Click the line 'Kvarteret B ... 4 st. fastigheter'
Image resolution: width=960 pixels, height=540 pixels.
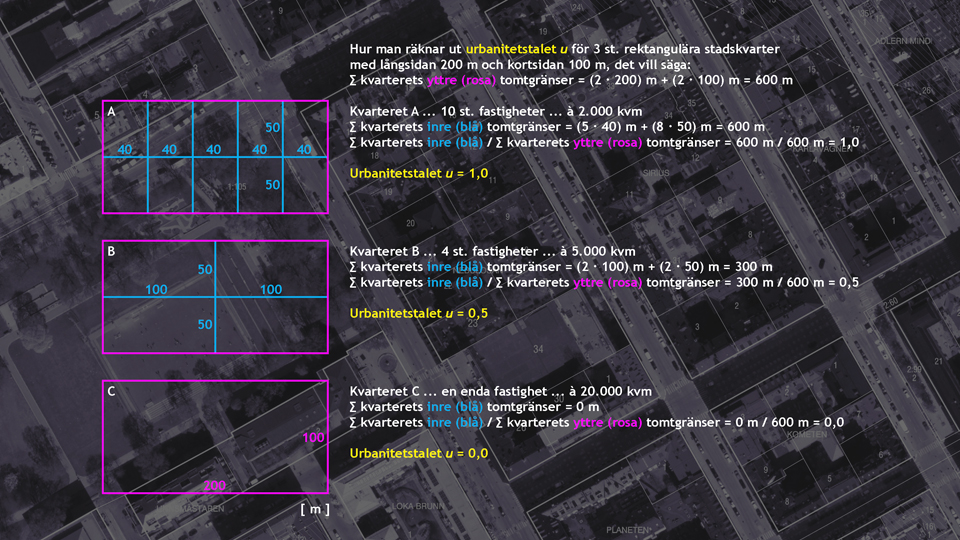(x=493, y=251)
